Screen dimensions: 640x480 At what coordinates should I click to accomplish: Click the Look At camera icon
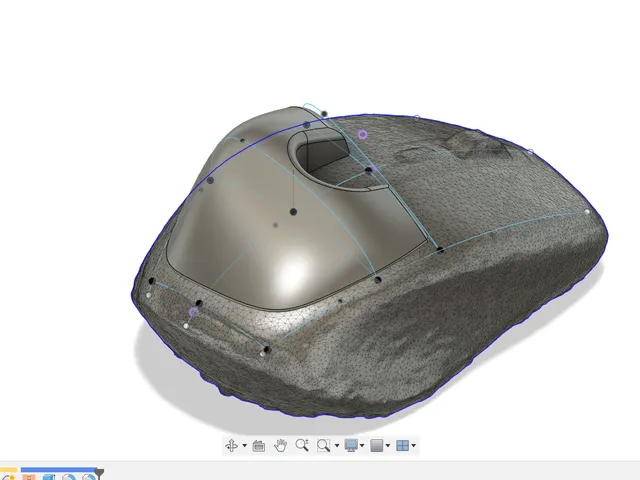click(259, 446)
